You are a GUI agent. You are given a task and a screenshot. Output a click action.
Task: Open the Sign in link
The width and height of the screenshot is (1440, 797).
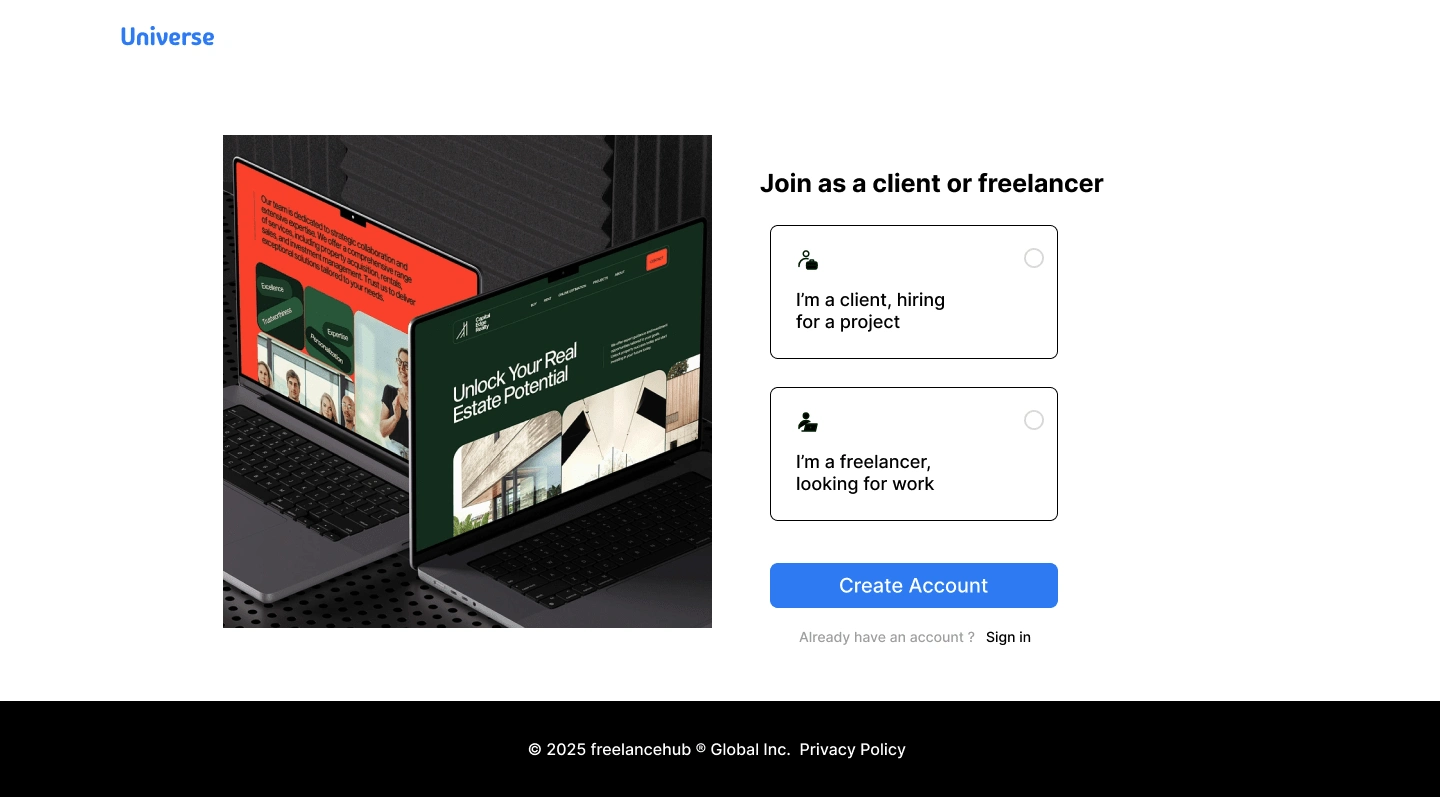tap(1008, 637)
